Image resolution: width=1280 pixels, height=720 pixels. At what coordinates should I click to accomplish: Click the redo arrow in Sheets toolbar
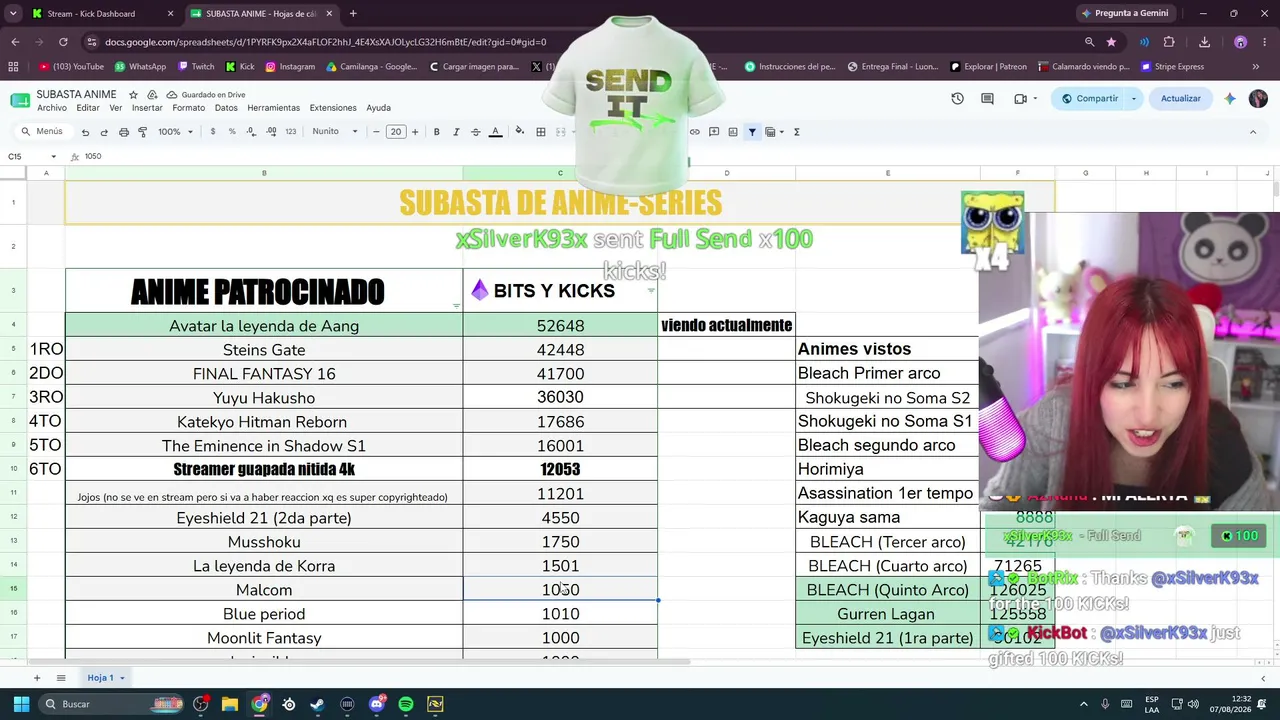[x=104, y=132]
